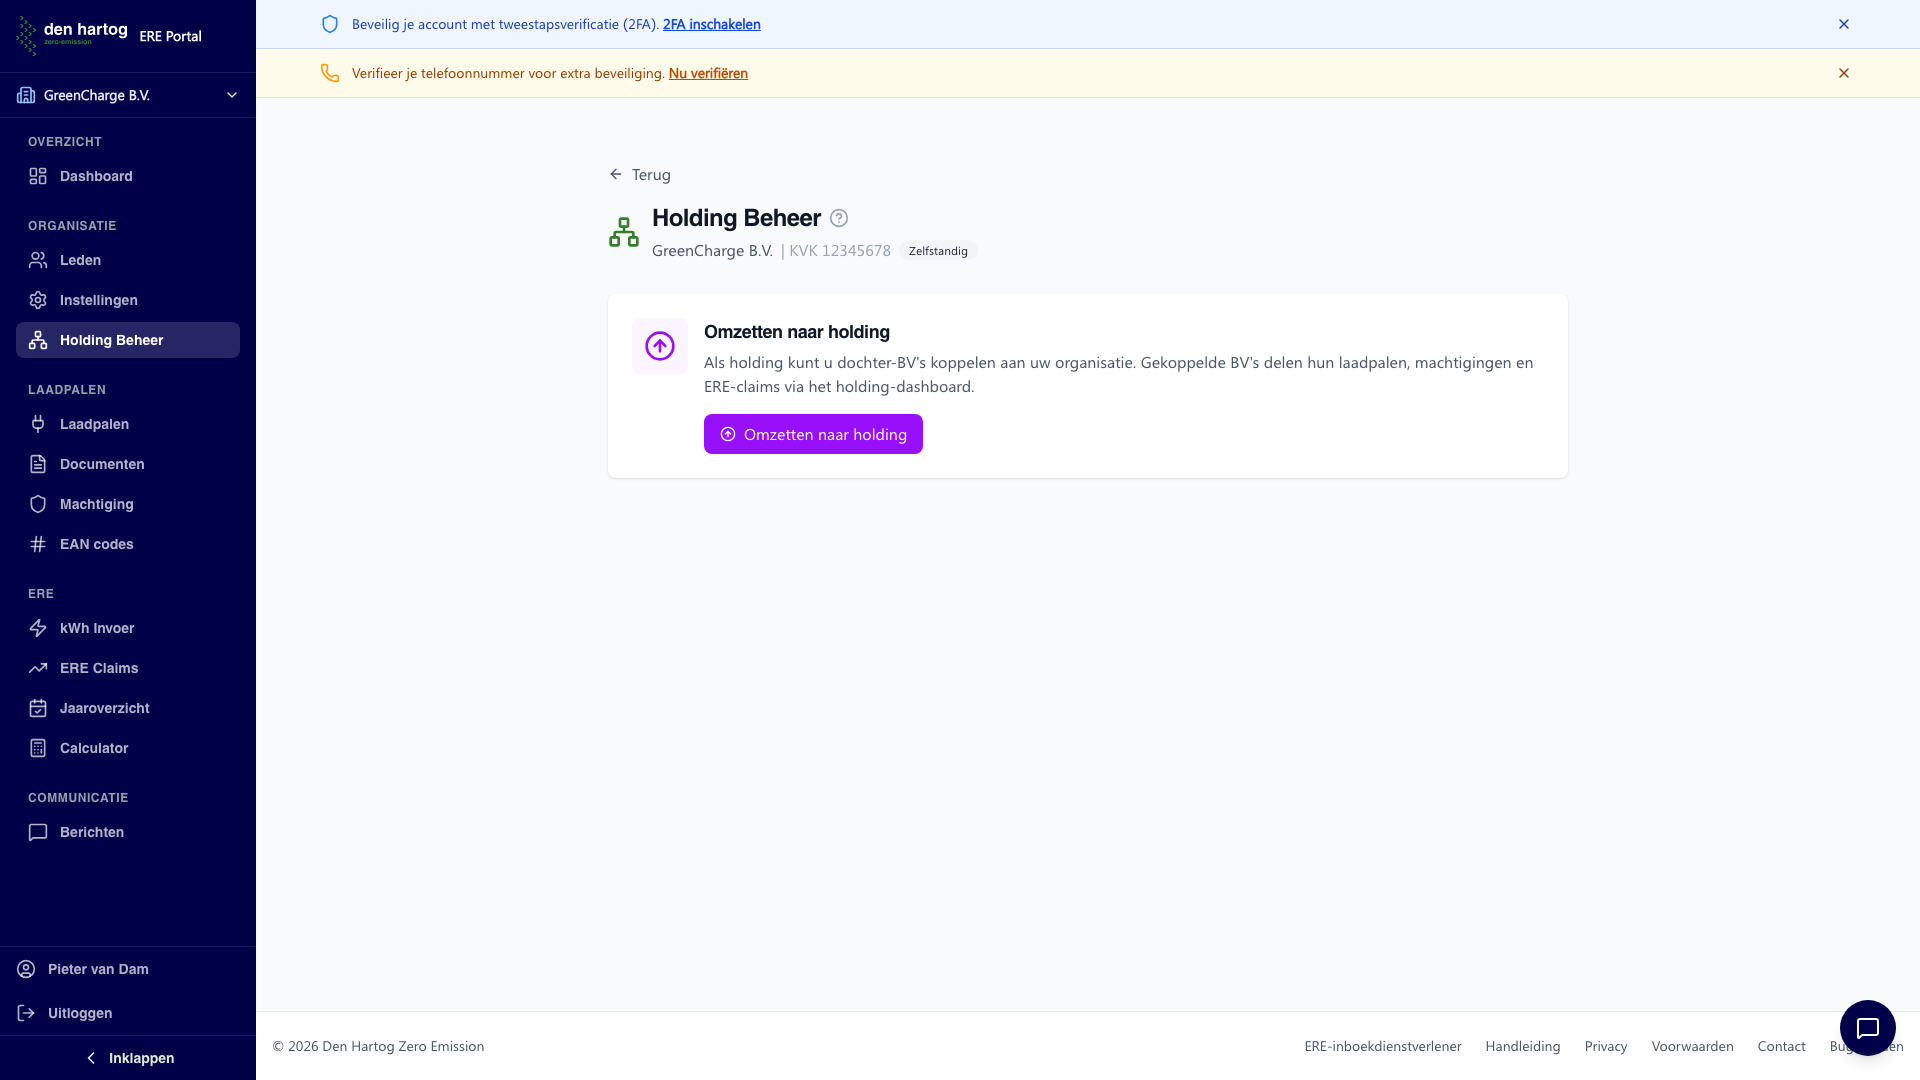Open the GreenCharge B.V. organisation switcher
The height and width of the screenshot is (1080, 1920).
128,95
